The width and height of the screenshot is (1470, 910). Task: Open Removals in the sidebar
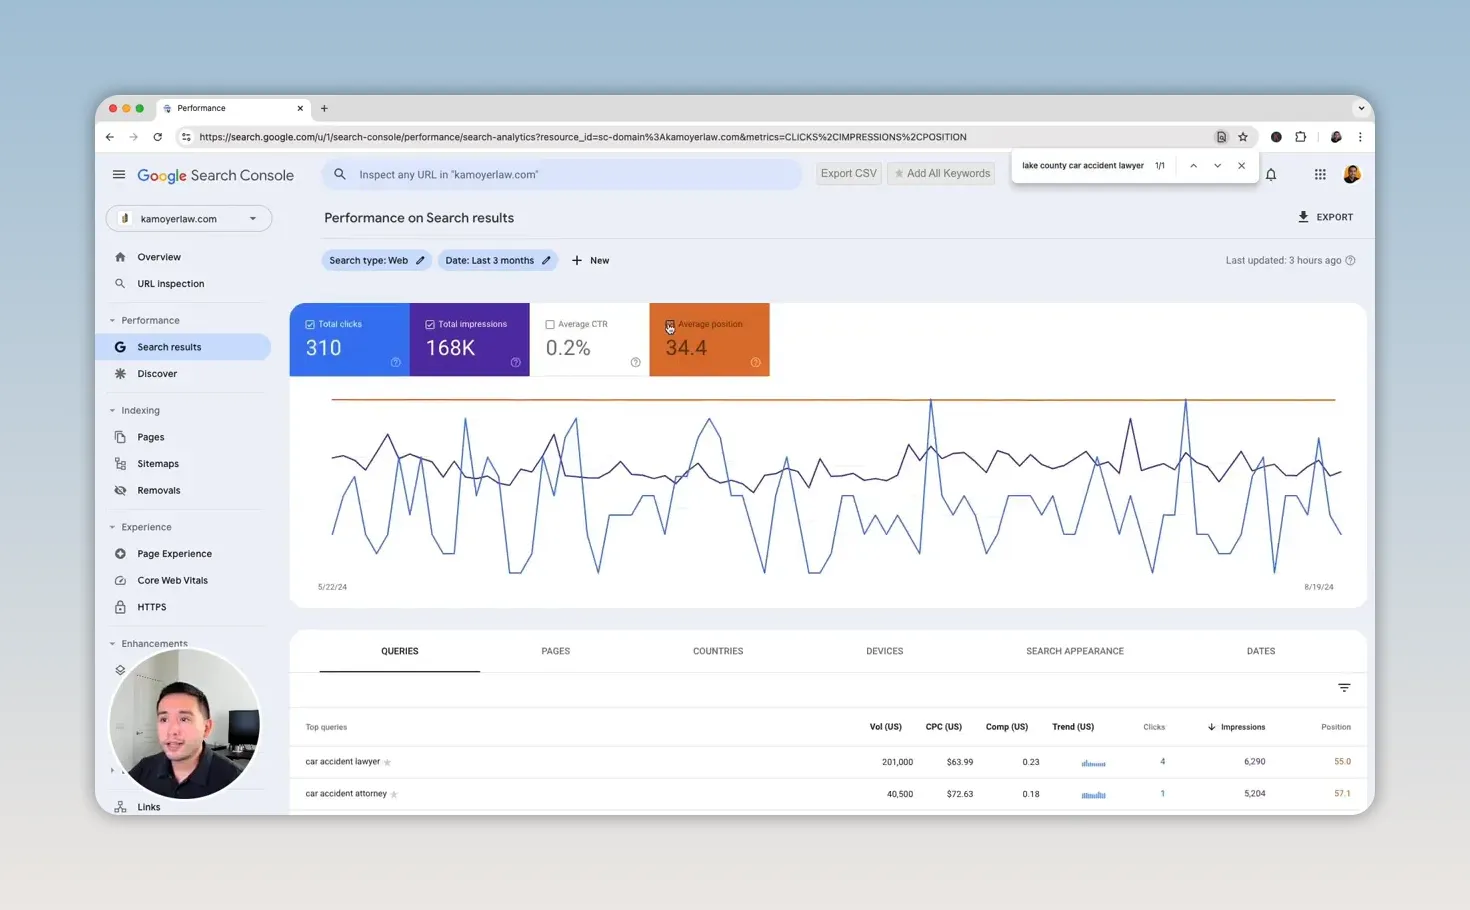[158, 491]
